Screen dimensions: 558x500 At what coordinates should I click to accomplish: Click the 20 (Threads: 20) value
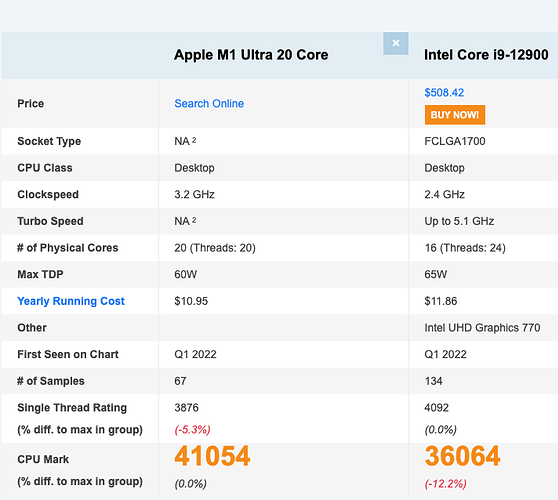215,248
